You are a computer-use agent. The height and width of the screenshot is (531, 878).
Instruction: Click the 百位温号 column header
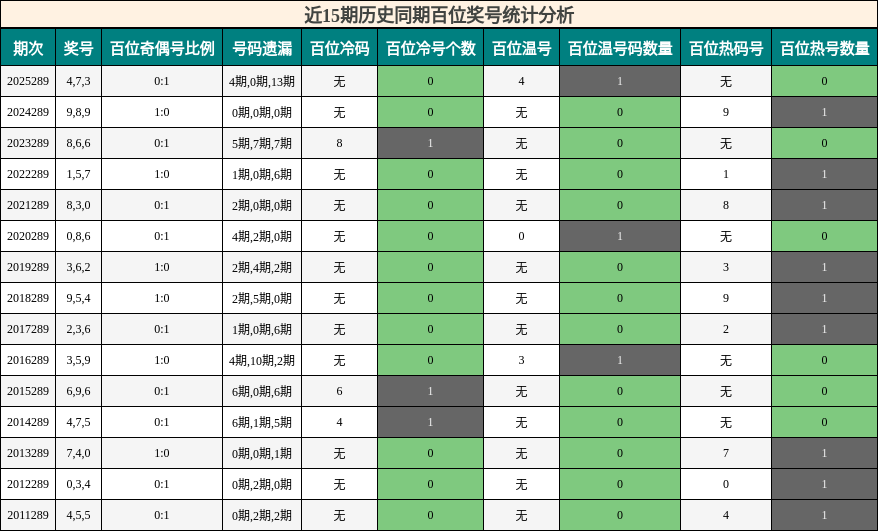pos(521,49)
